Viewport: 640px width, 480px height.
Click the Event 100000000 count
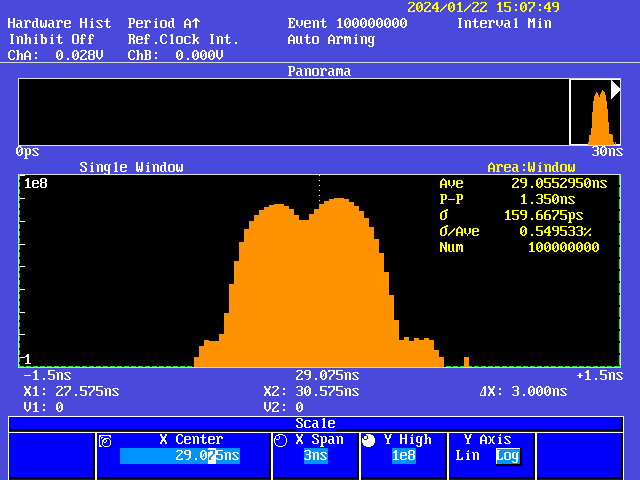347,23
